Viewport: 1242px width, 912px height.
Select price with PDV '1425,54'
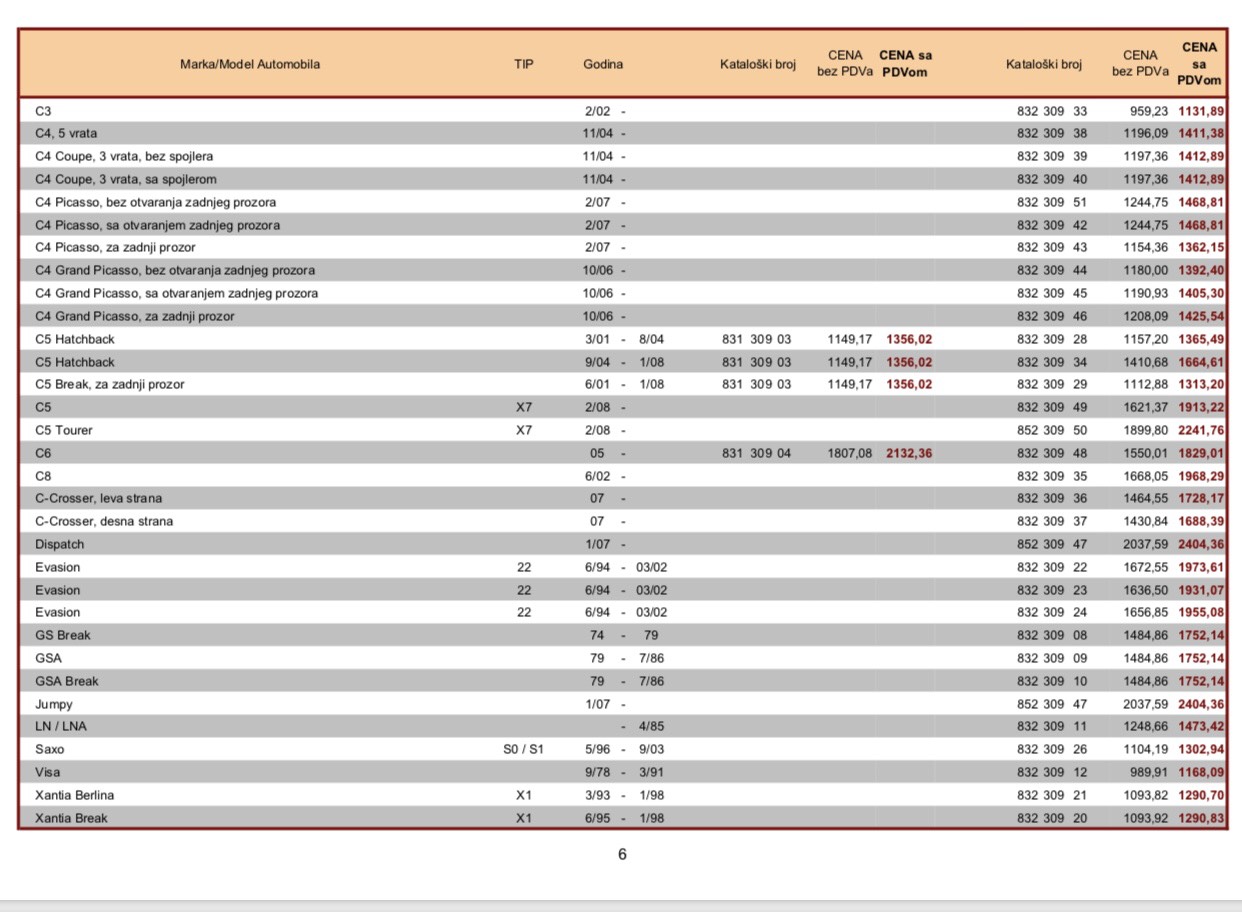[1202, 316]
